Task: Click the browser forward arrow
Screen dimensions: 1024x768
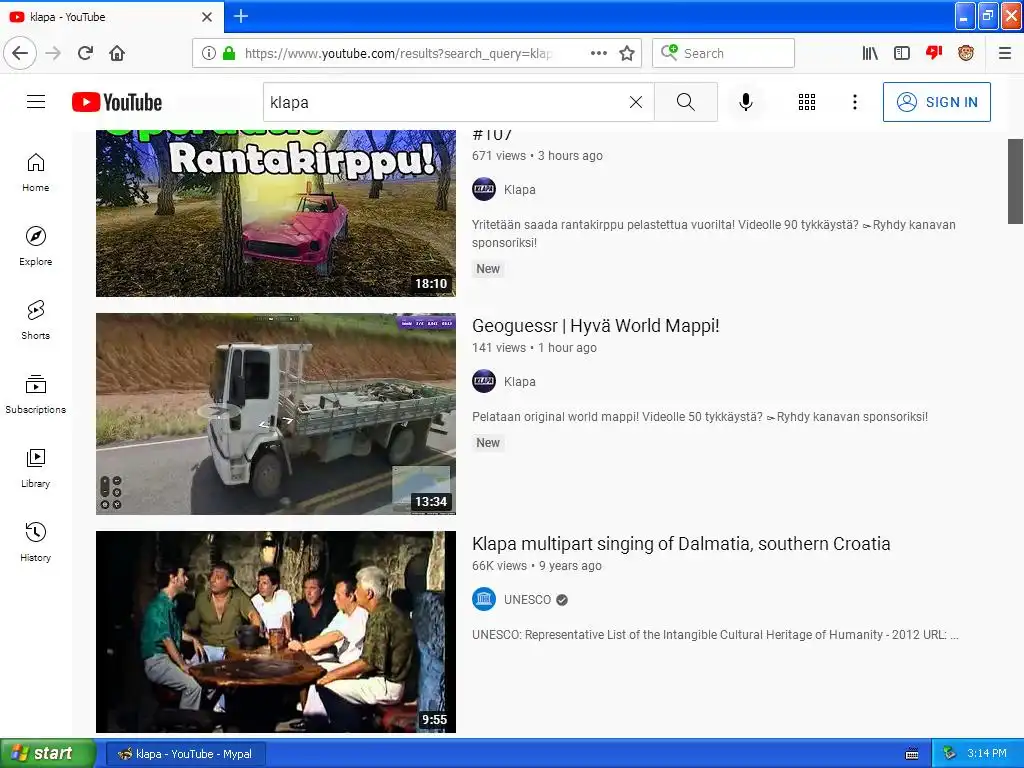Action: click(53, 53)
